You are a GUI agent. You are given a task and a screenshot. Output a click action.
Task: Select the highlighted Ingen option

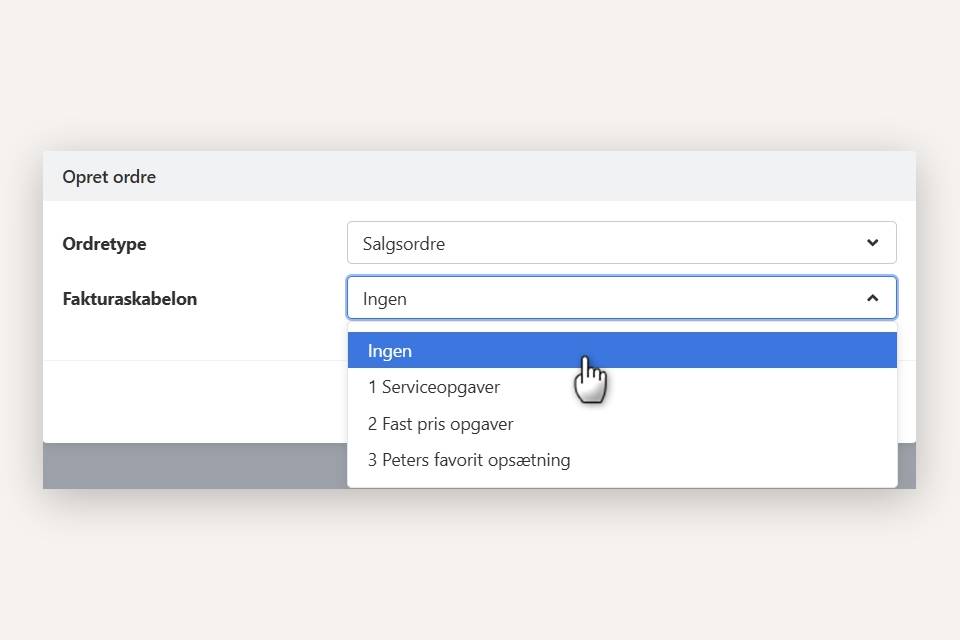pyautogui.click(x=390, y=351)
